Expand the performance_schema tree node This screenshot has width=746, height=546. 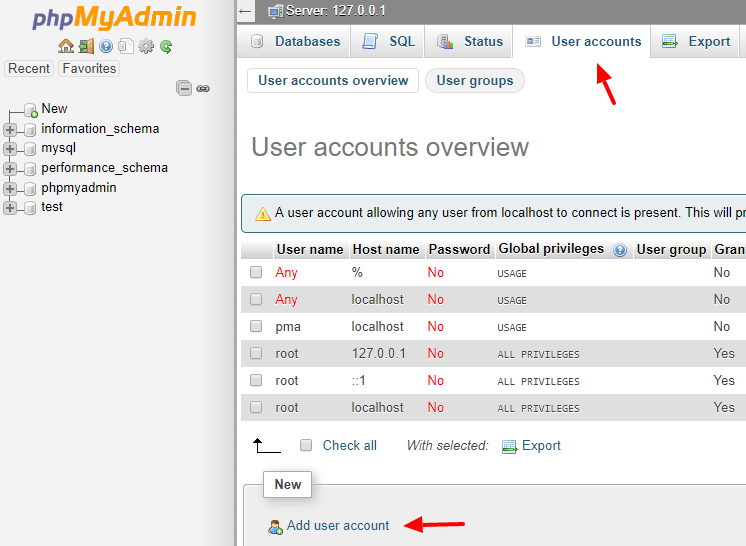[x=10, y=169]
